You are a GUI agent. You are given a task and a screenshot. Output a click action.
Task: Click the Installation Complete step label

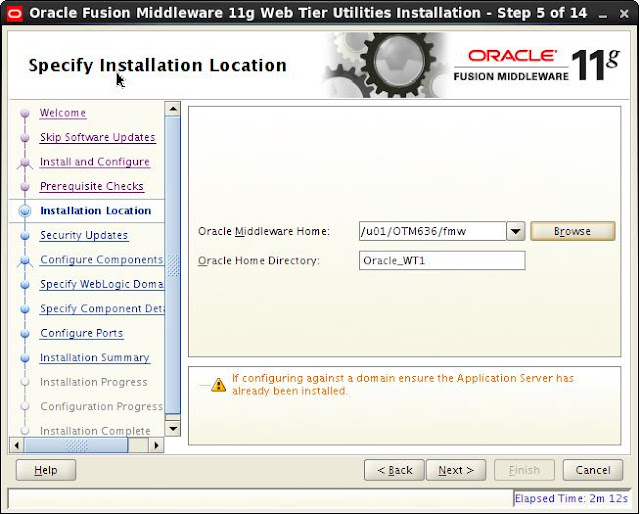point(95,431)
